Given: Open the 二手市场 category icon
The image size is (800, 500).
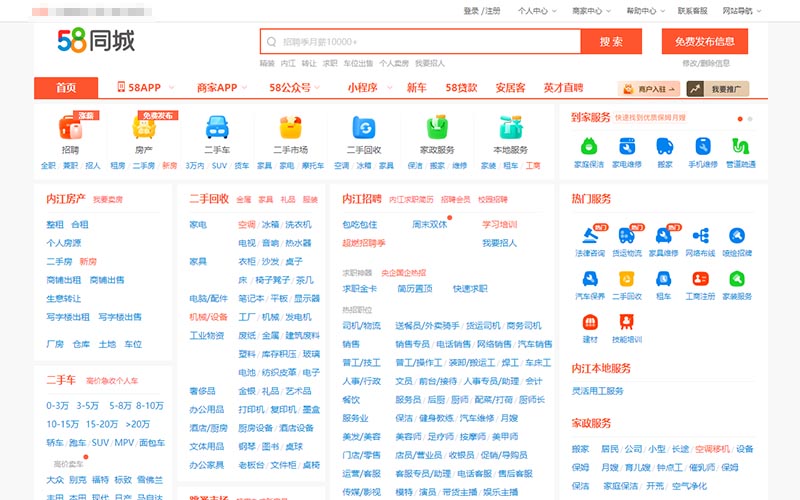Looking at the screenshot, I should [x=291, y=127].
